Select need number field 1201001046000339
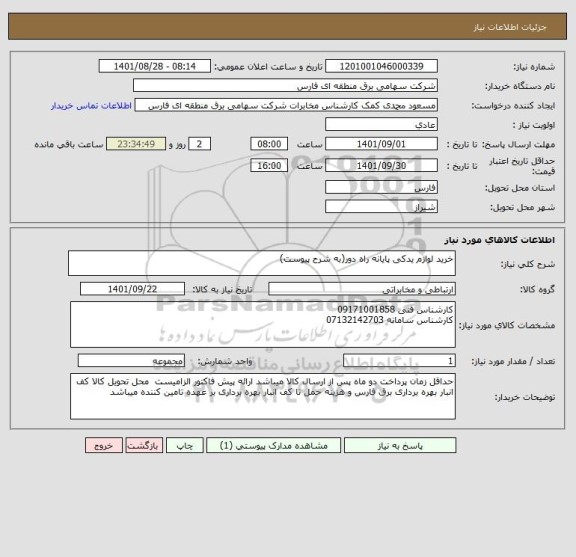The image size is (576, 557). point(381,66)
